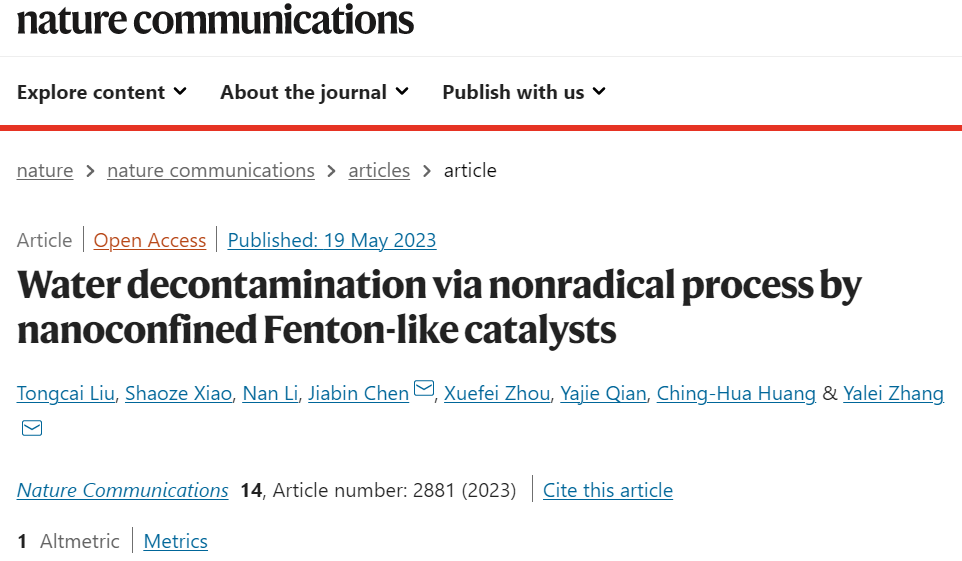962x561 pixels.
Task: Click the Open Access link
Action: (x=150, y=240)
